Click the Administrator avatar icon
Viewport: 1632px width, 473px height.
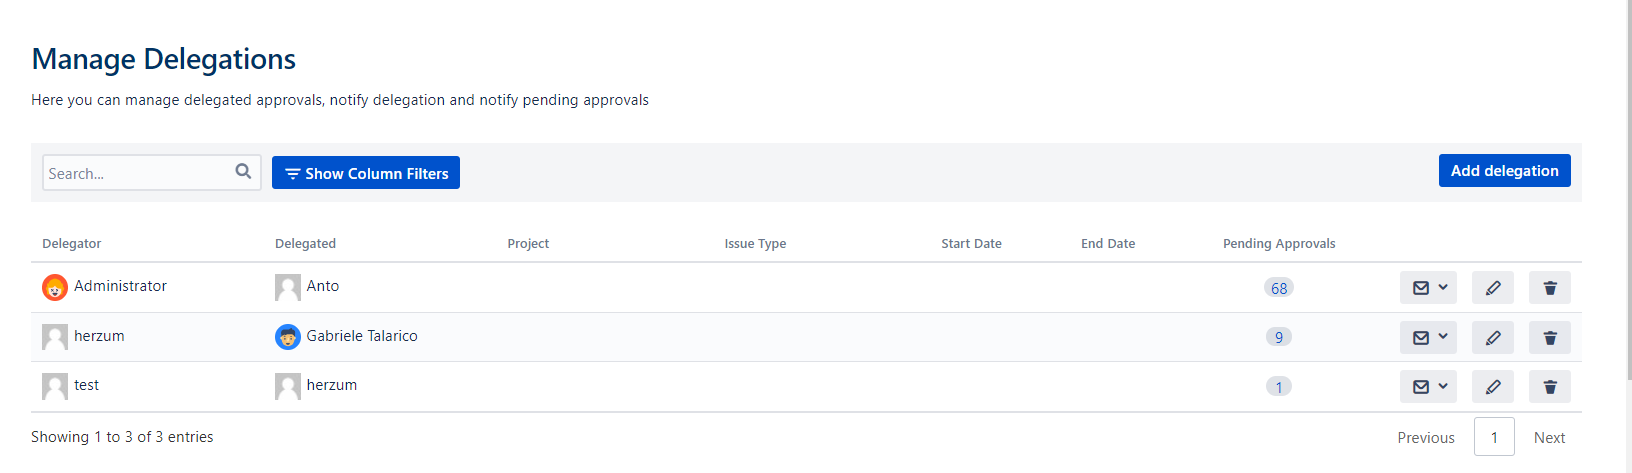coord(55,287)
